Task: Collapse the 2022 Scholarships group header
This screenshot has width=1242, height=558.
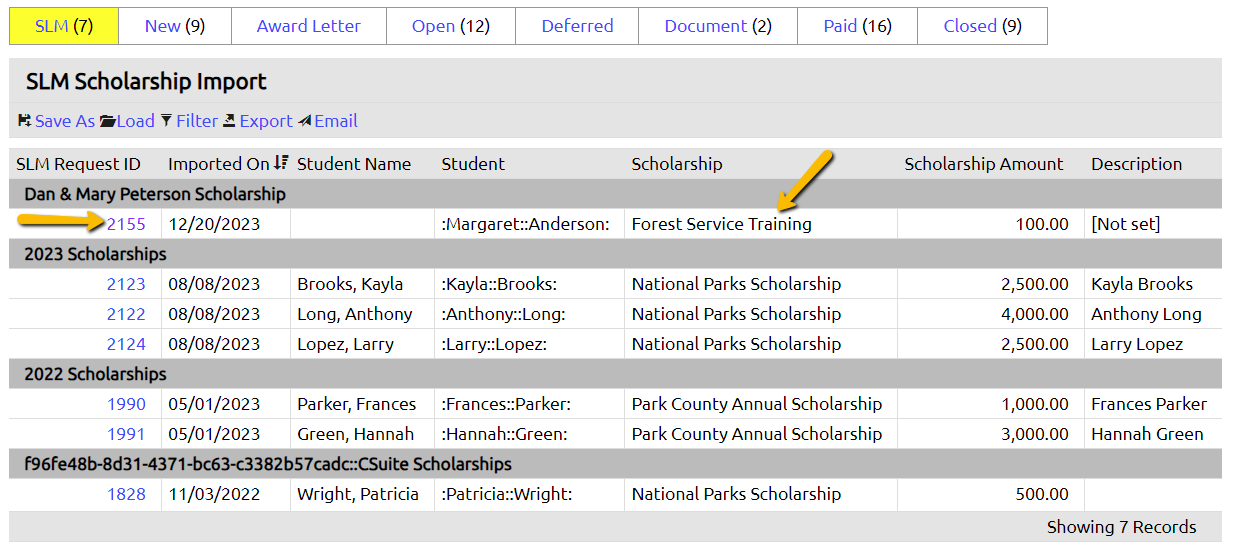Action: click(x=95, y=374)
